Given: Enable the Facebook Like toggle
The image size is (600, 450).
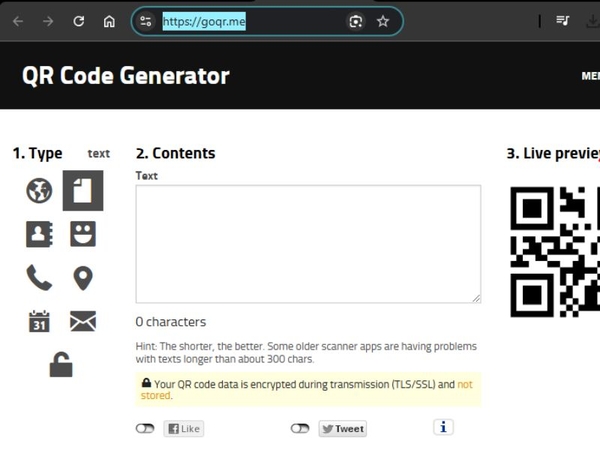Looking at the screenshot, I should (145, 429).
